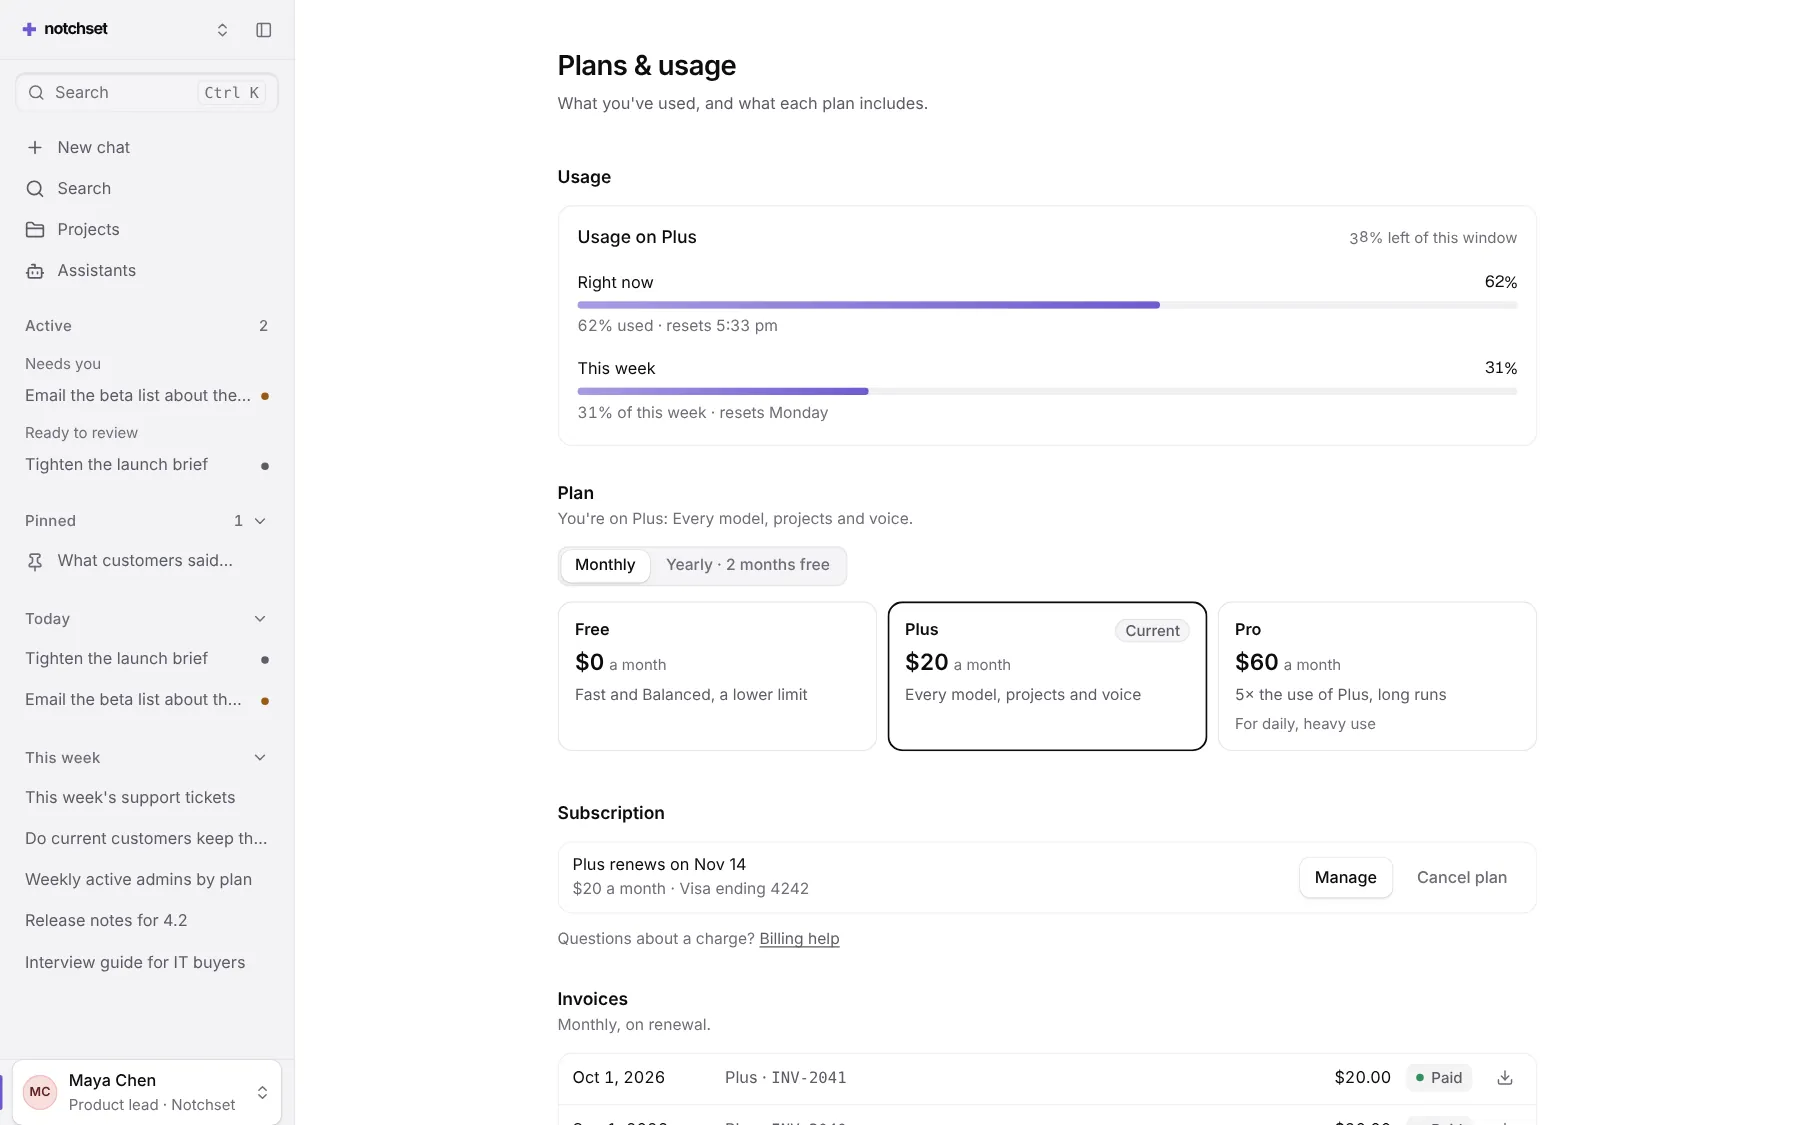Open Weekly active admins by plan

tap(147, 880)
